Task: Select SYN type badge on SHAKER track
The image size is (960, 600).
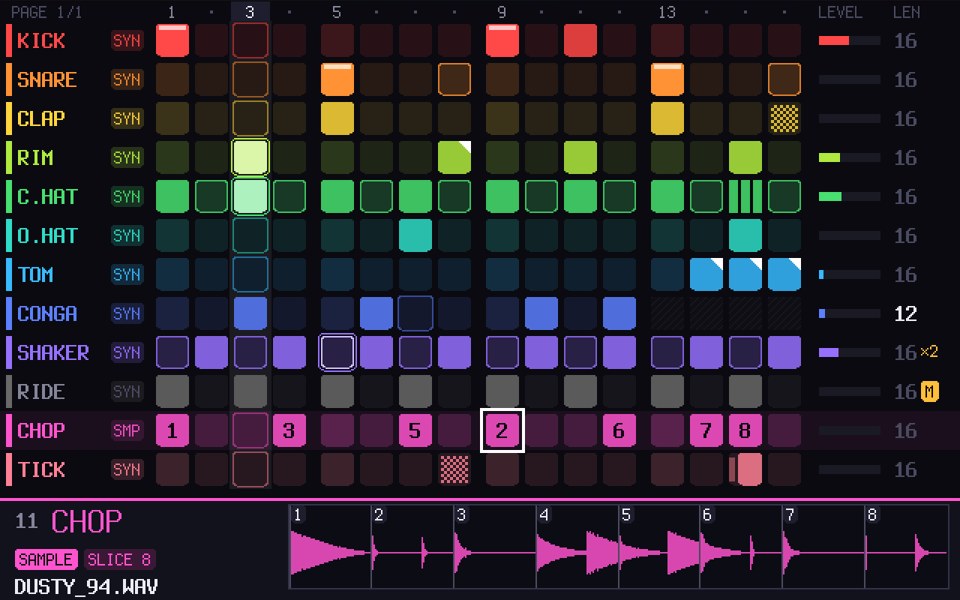Action: [127, 353]
